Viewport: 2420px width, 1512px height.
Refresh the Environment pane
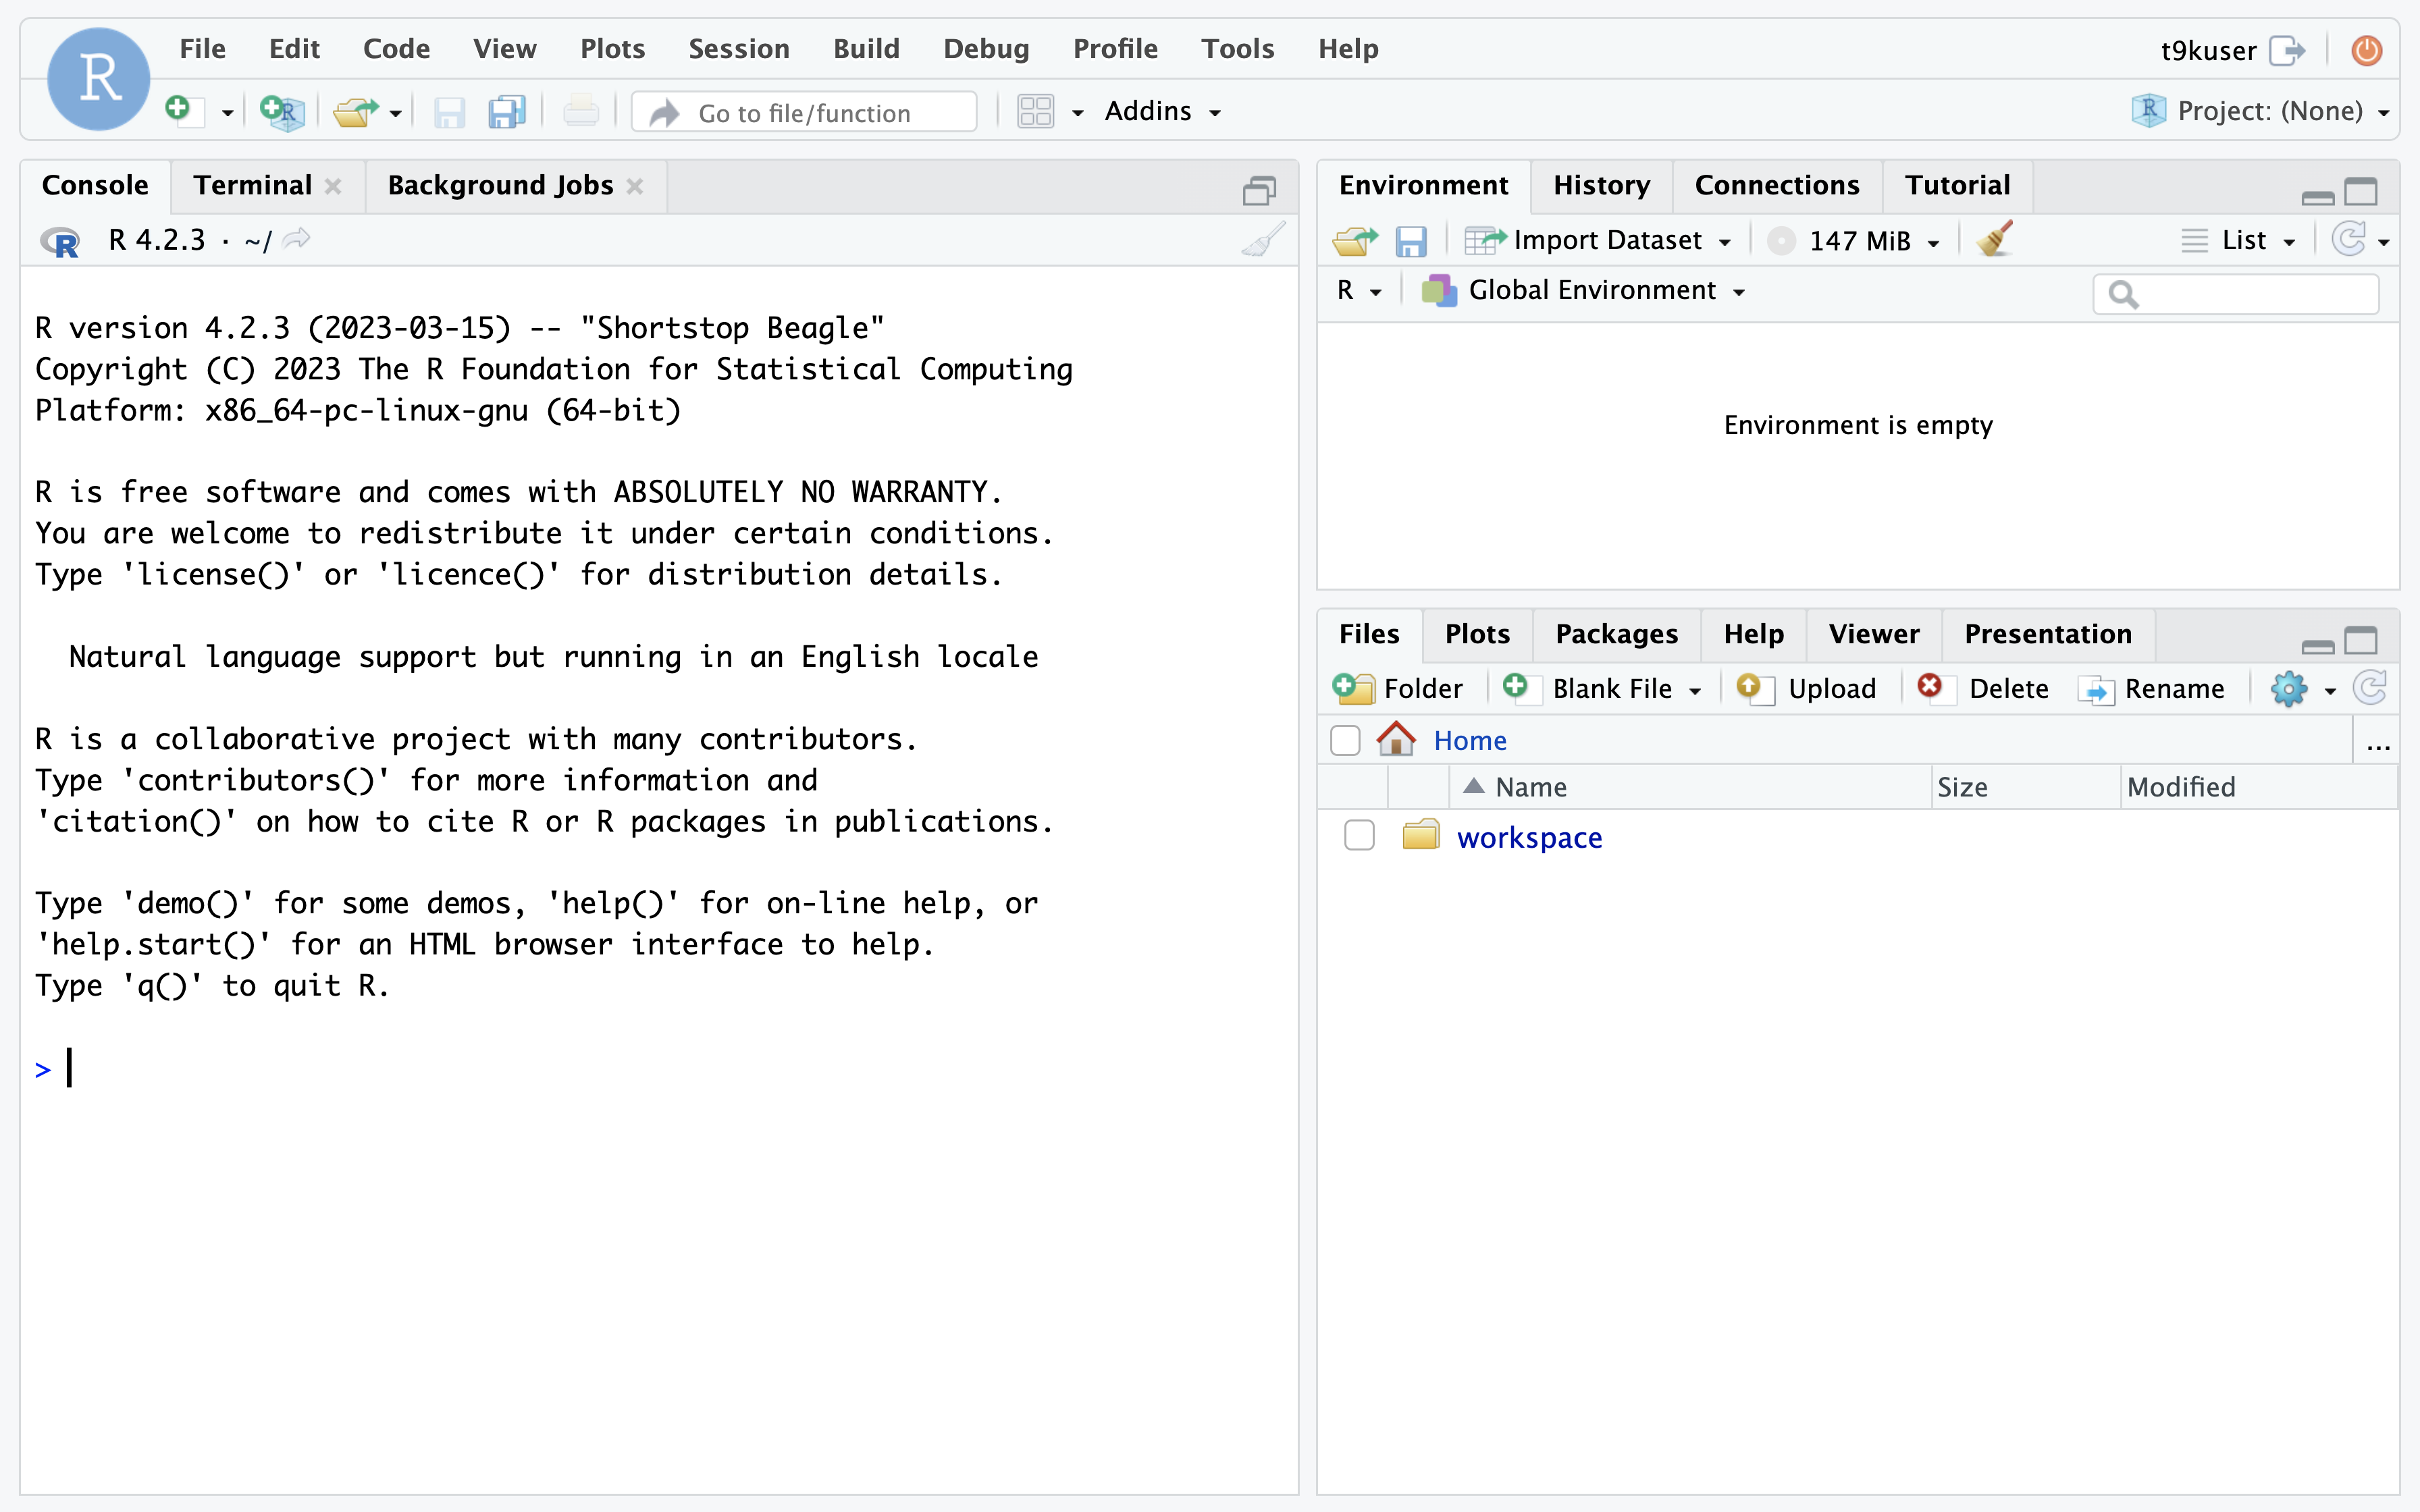(x=2348, y=240)
